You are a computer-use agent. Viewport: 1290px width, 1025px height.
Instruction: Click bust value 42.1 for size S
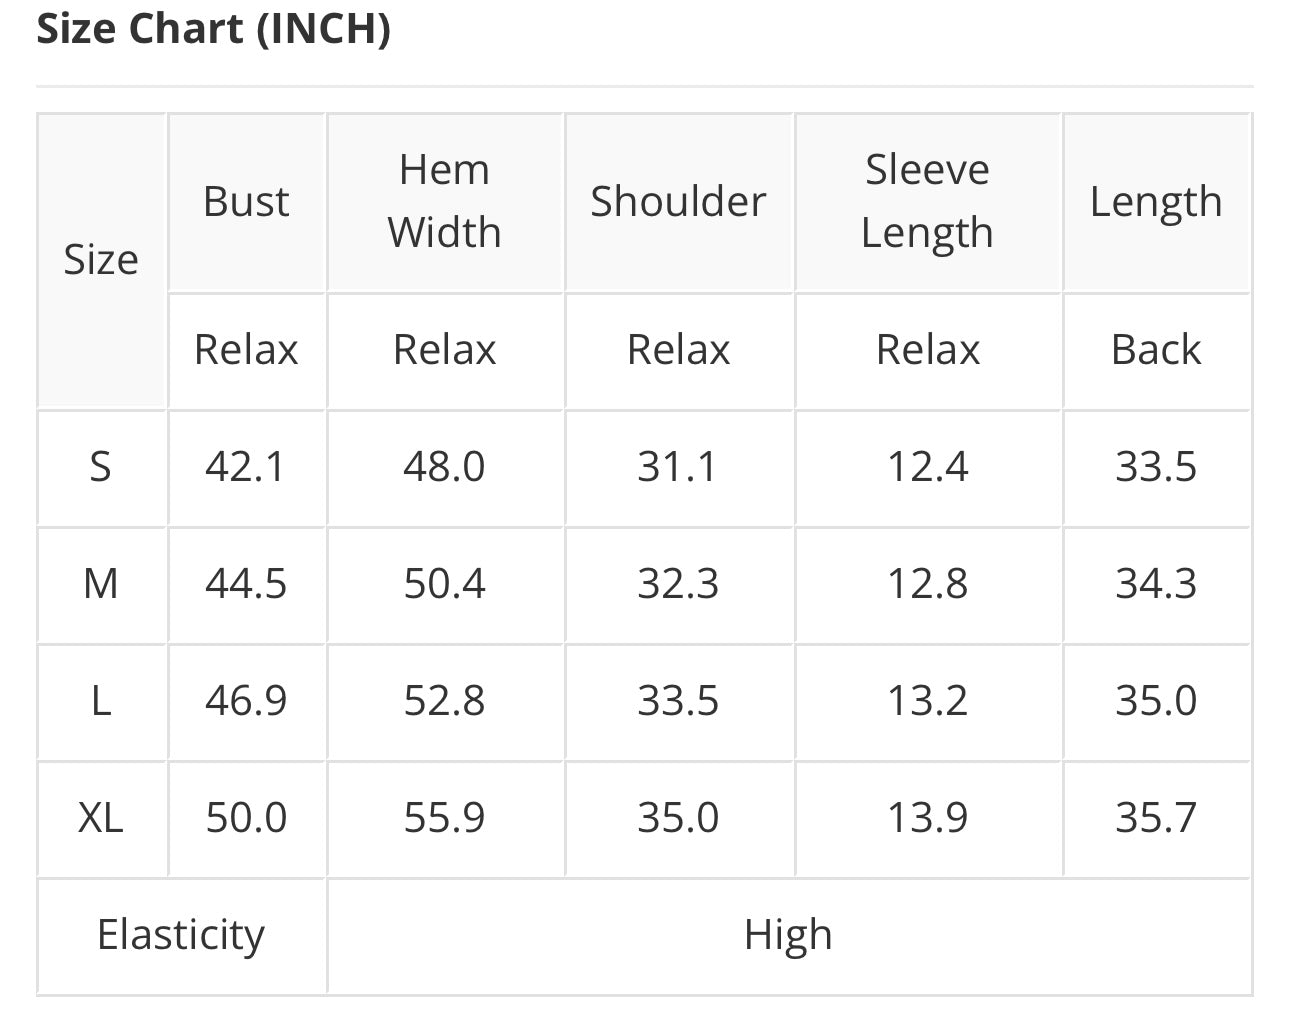tap(246, 467)
